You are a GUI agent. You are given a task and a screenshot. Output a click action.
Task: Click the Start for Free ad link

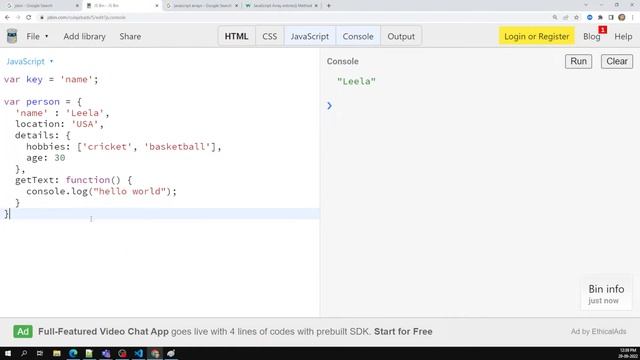click(x=403, y=331)
